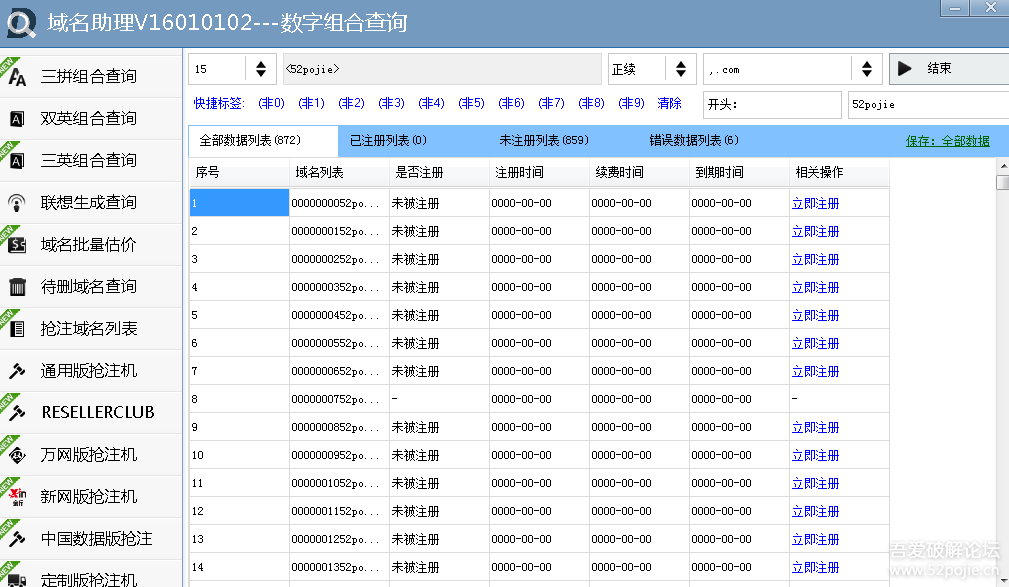Open the 三拼组合查询 tool
Screen dimensions: 1009x587
[90, 76]
